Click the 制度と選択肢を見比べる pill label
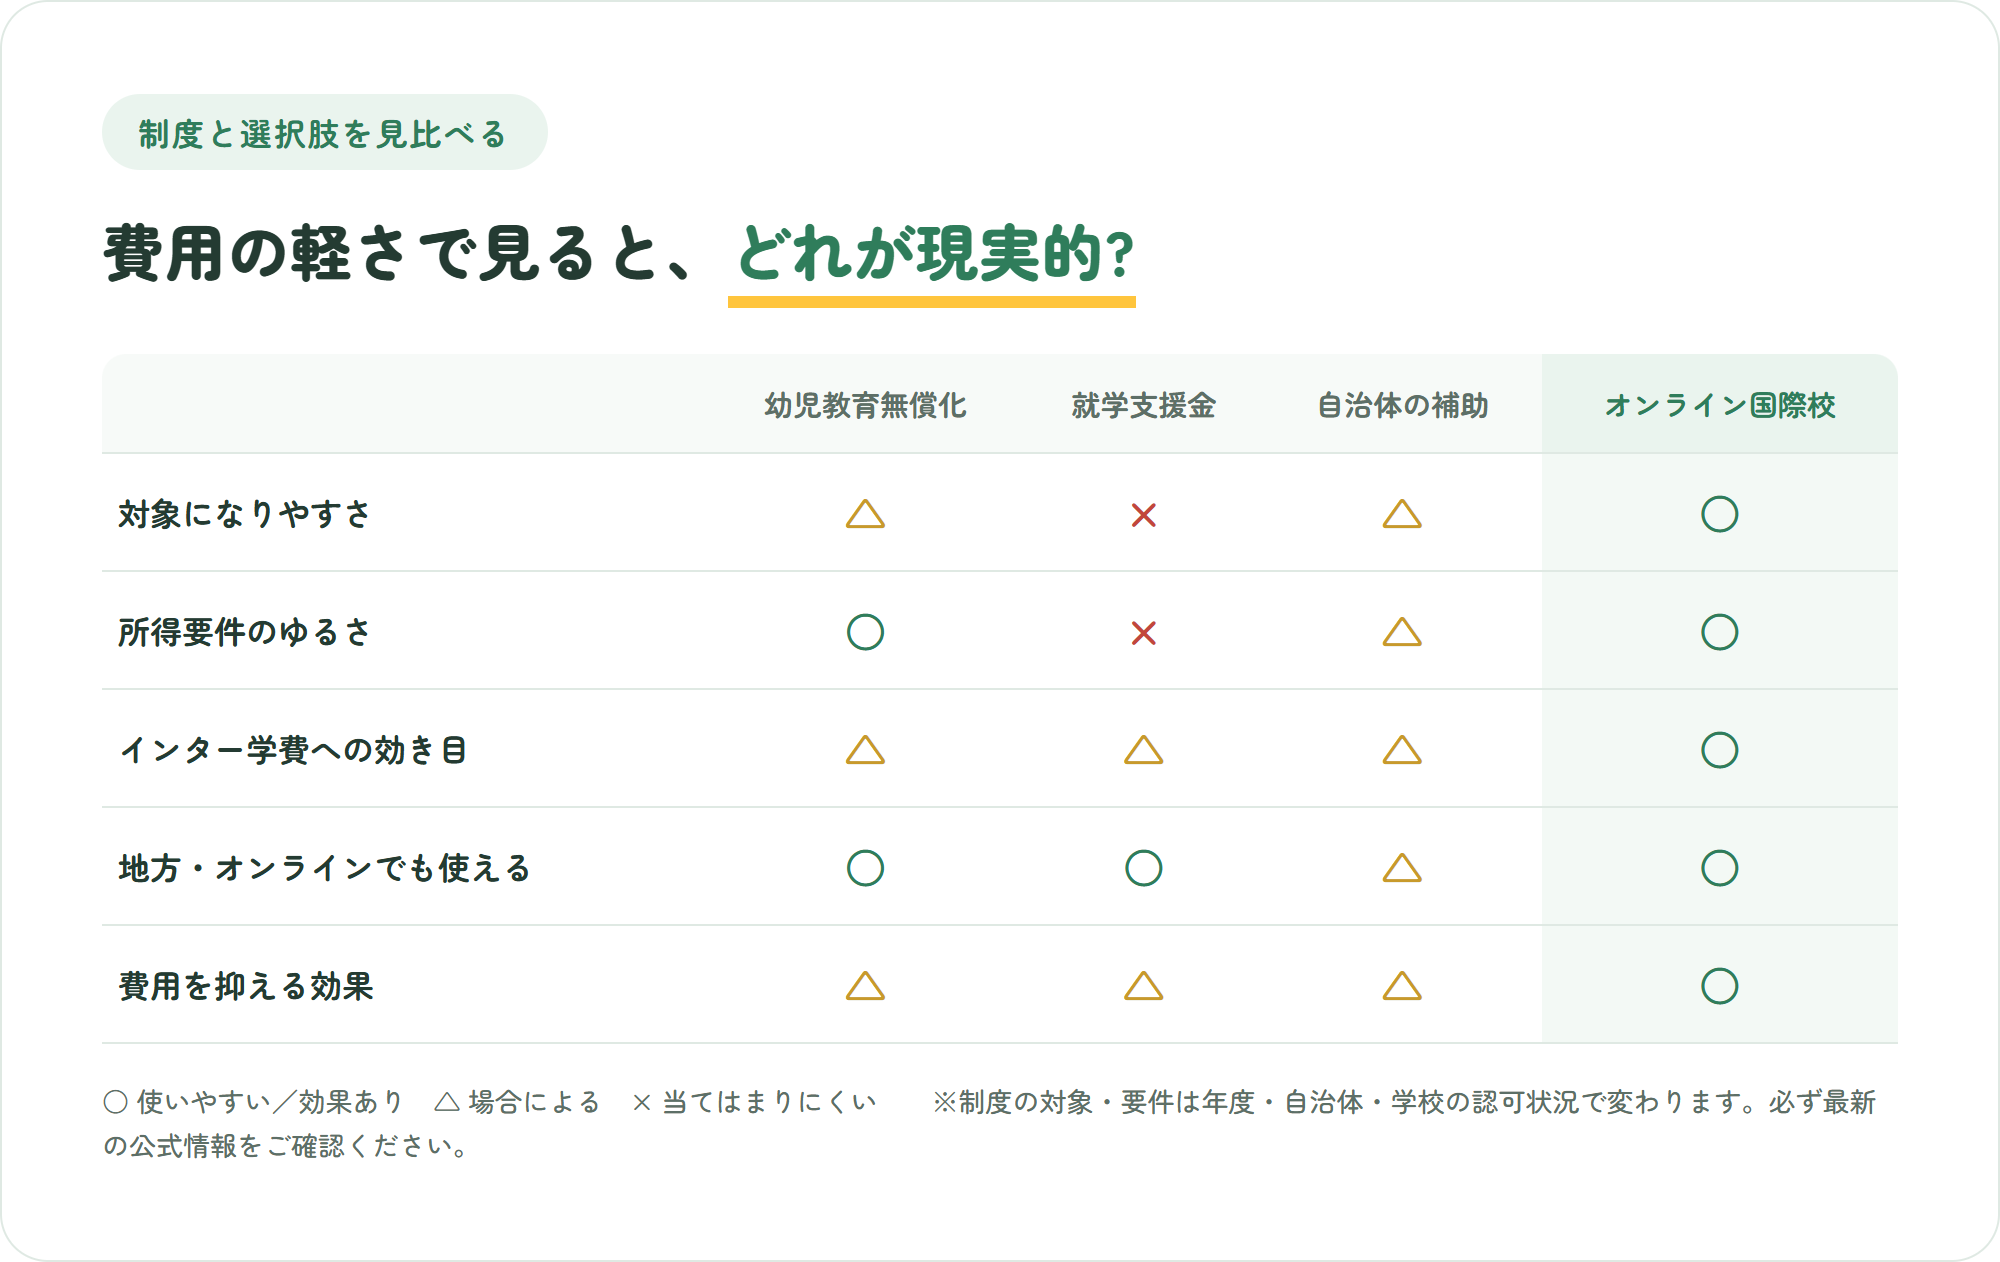This screenshot has height=1262, width=2000. pos(324,133)
